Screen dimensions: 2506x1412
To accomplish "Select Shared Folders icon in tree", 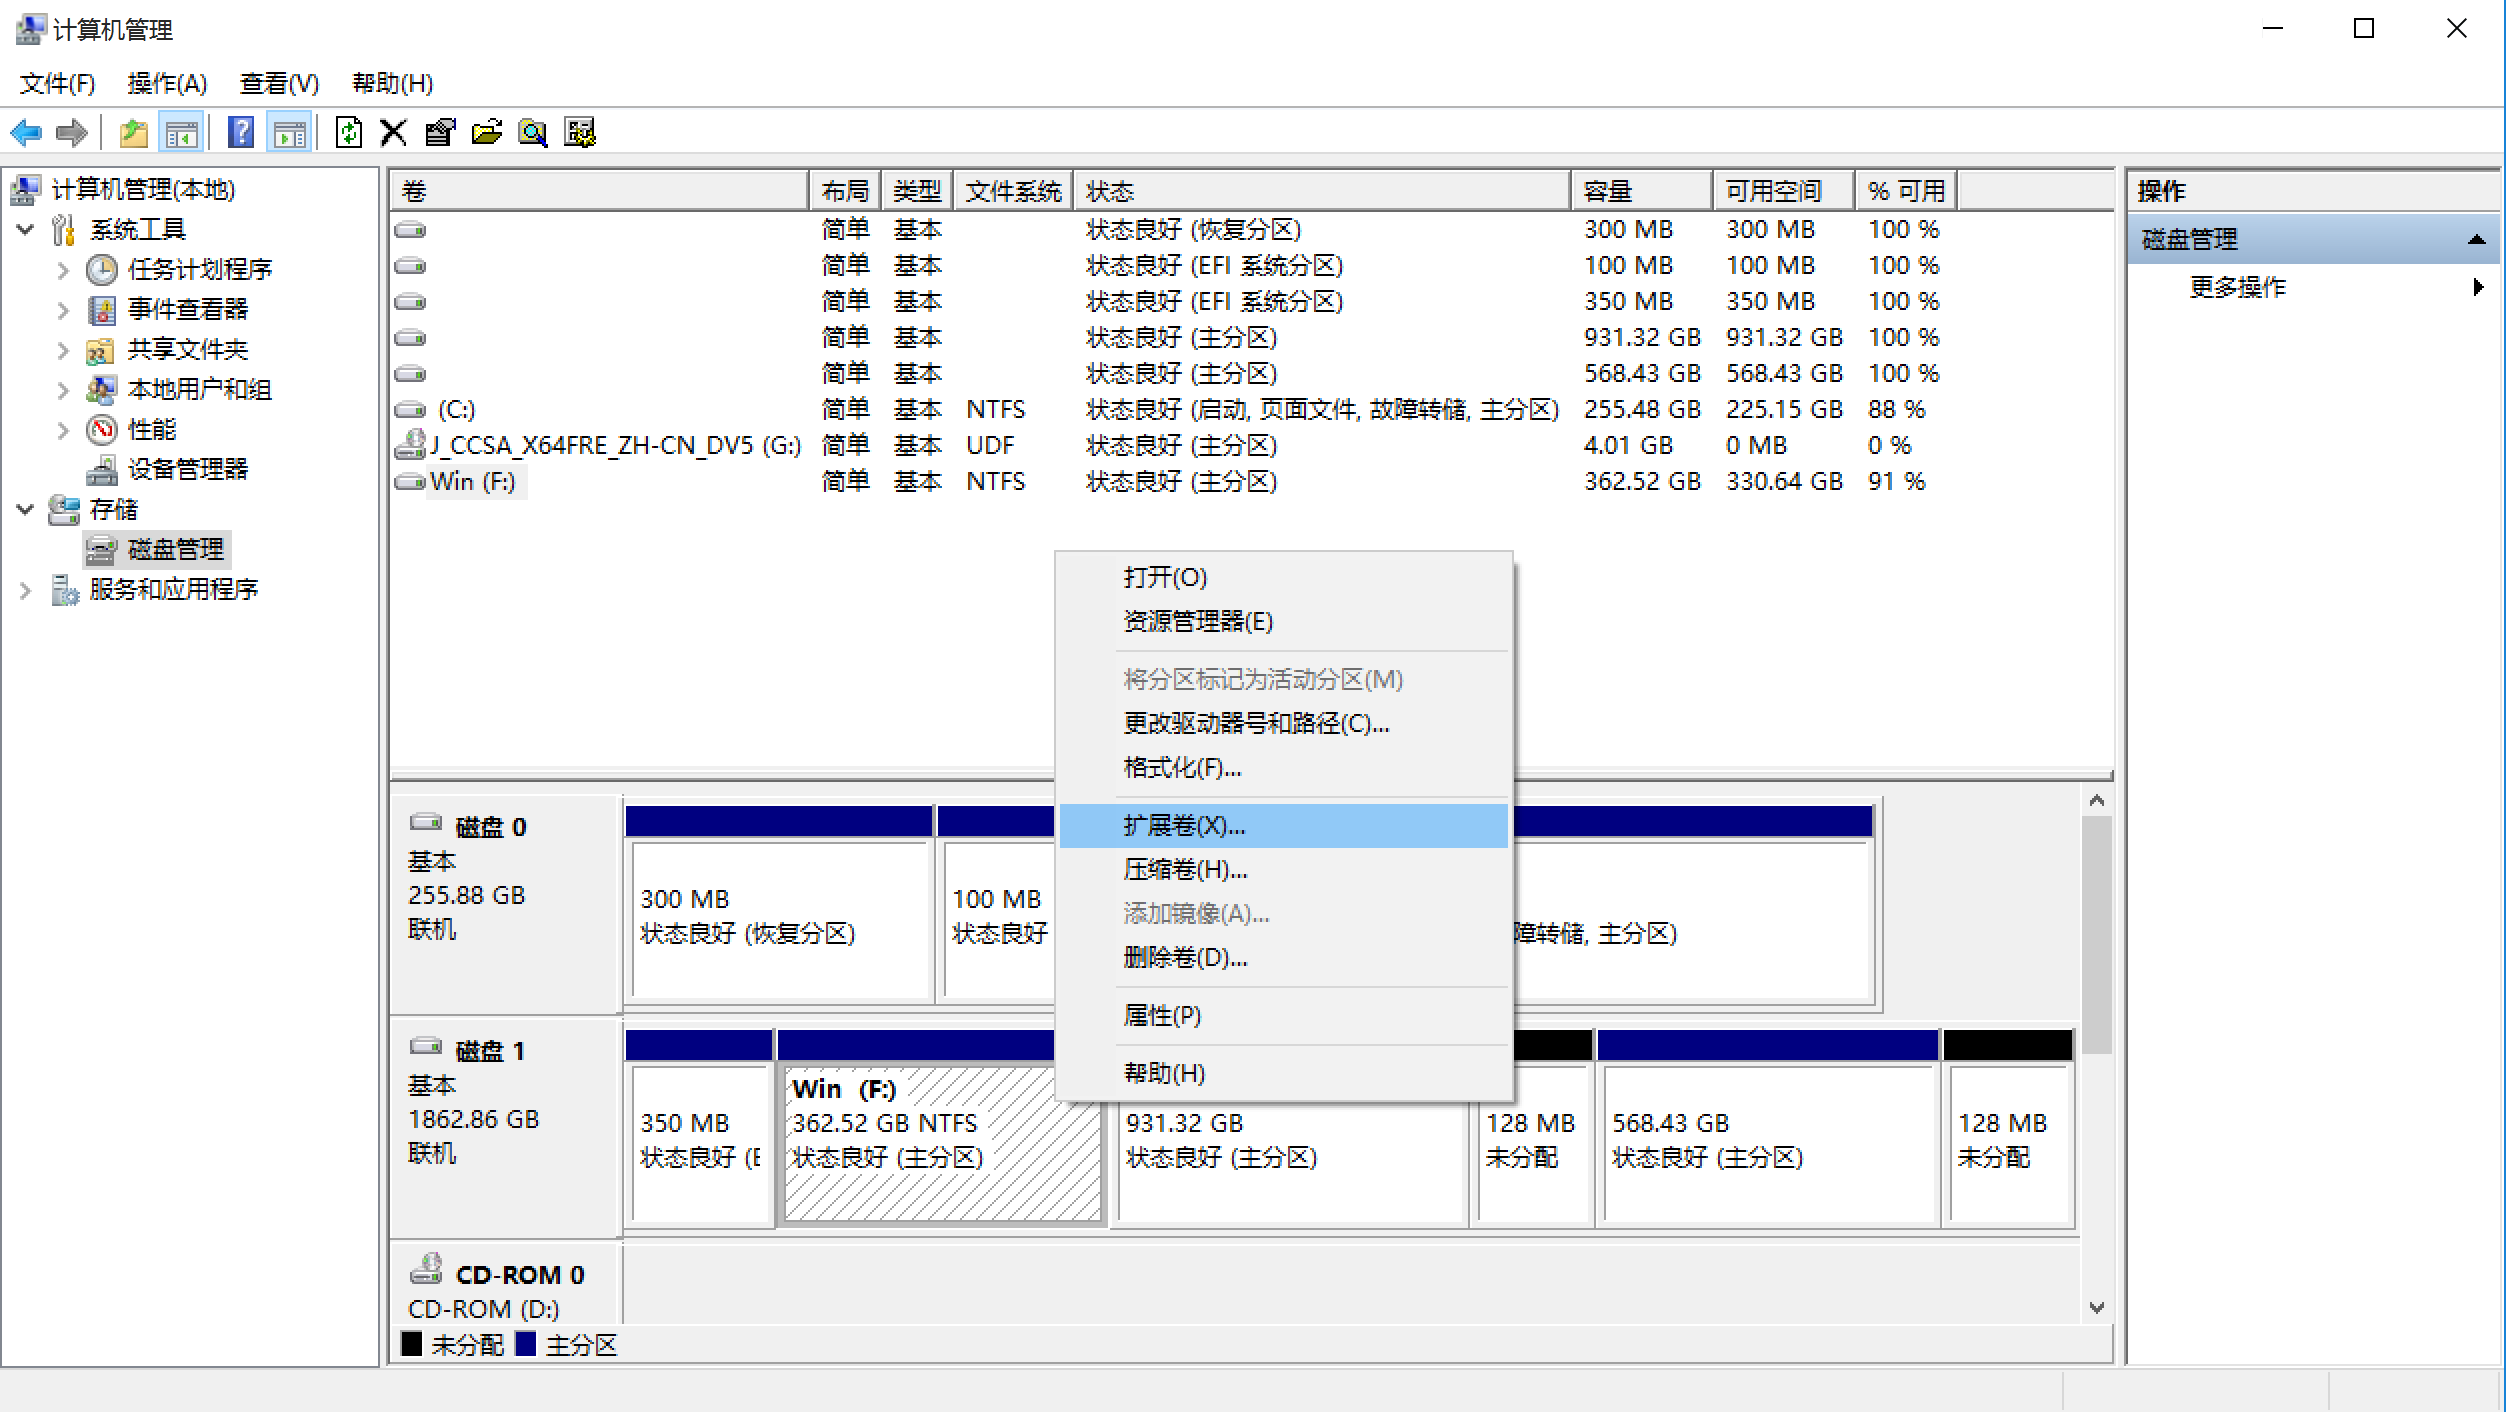I will [100, 350].
